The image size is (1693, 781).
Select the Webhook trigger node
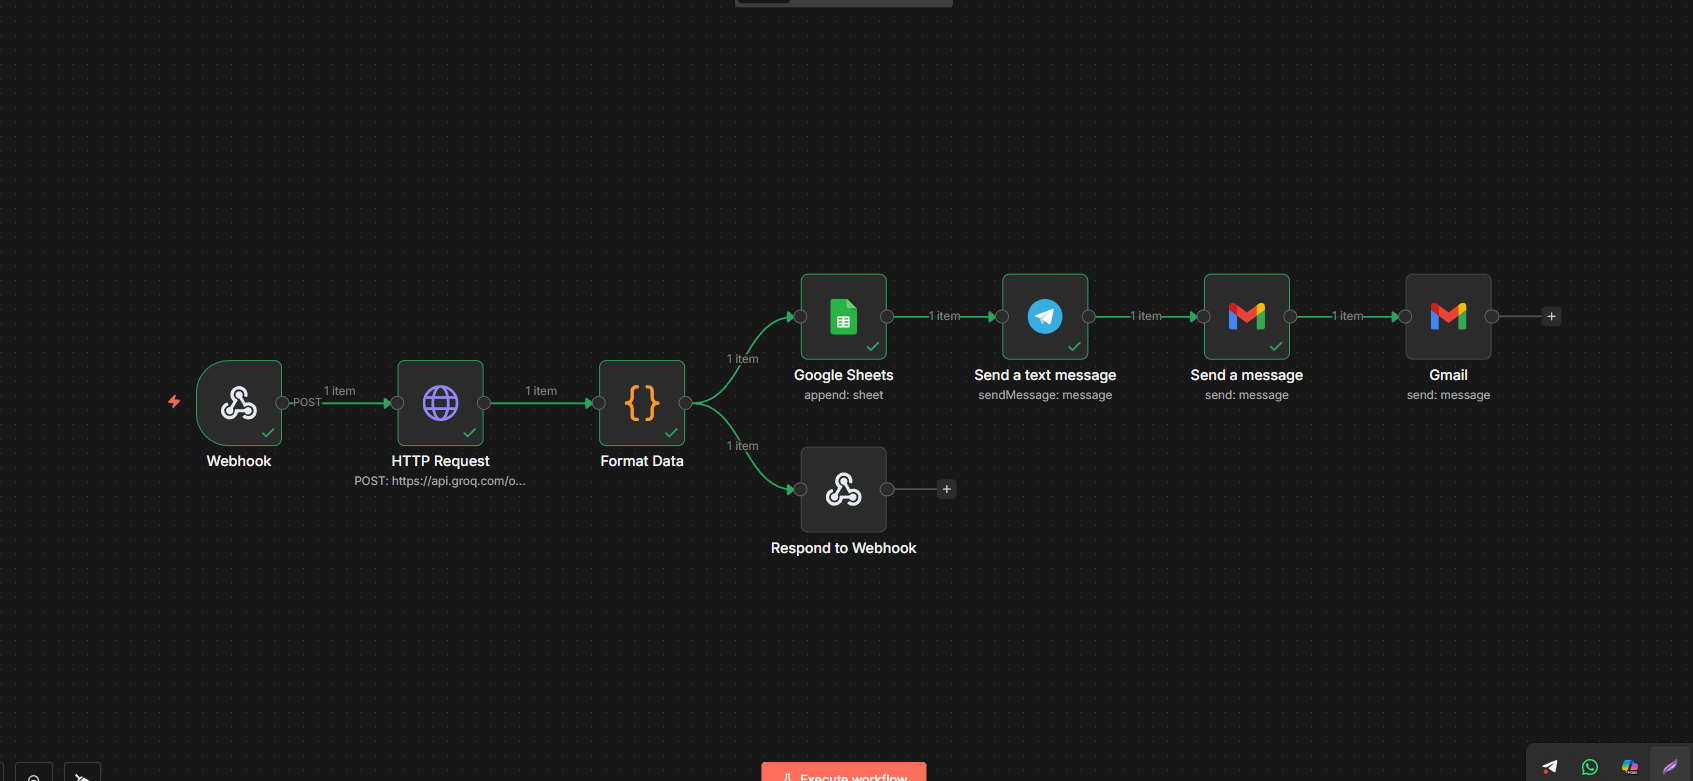tap(239, 403)
